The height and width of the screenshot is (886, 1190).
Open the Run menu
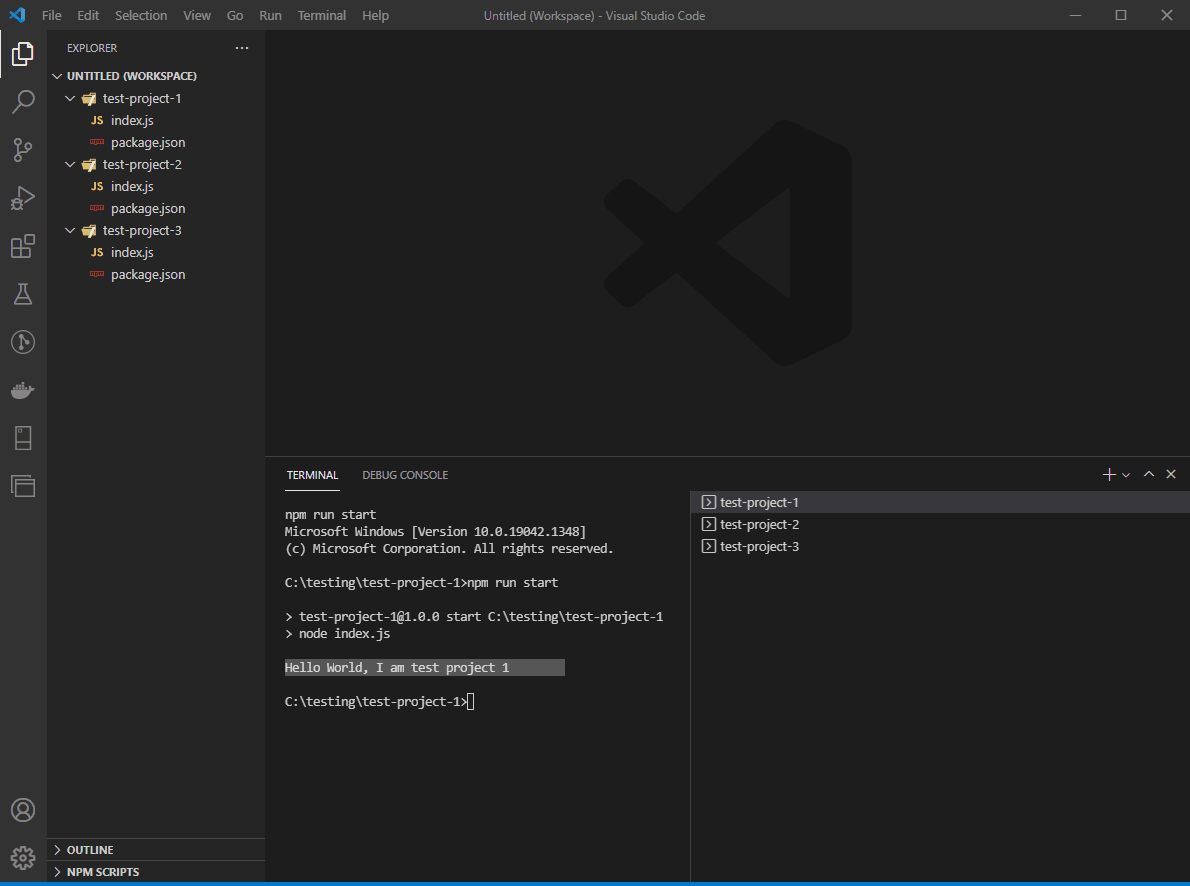270,15
